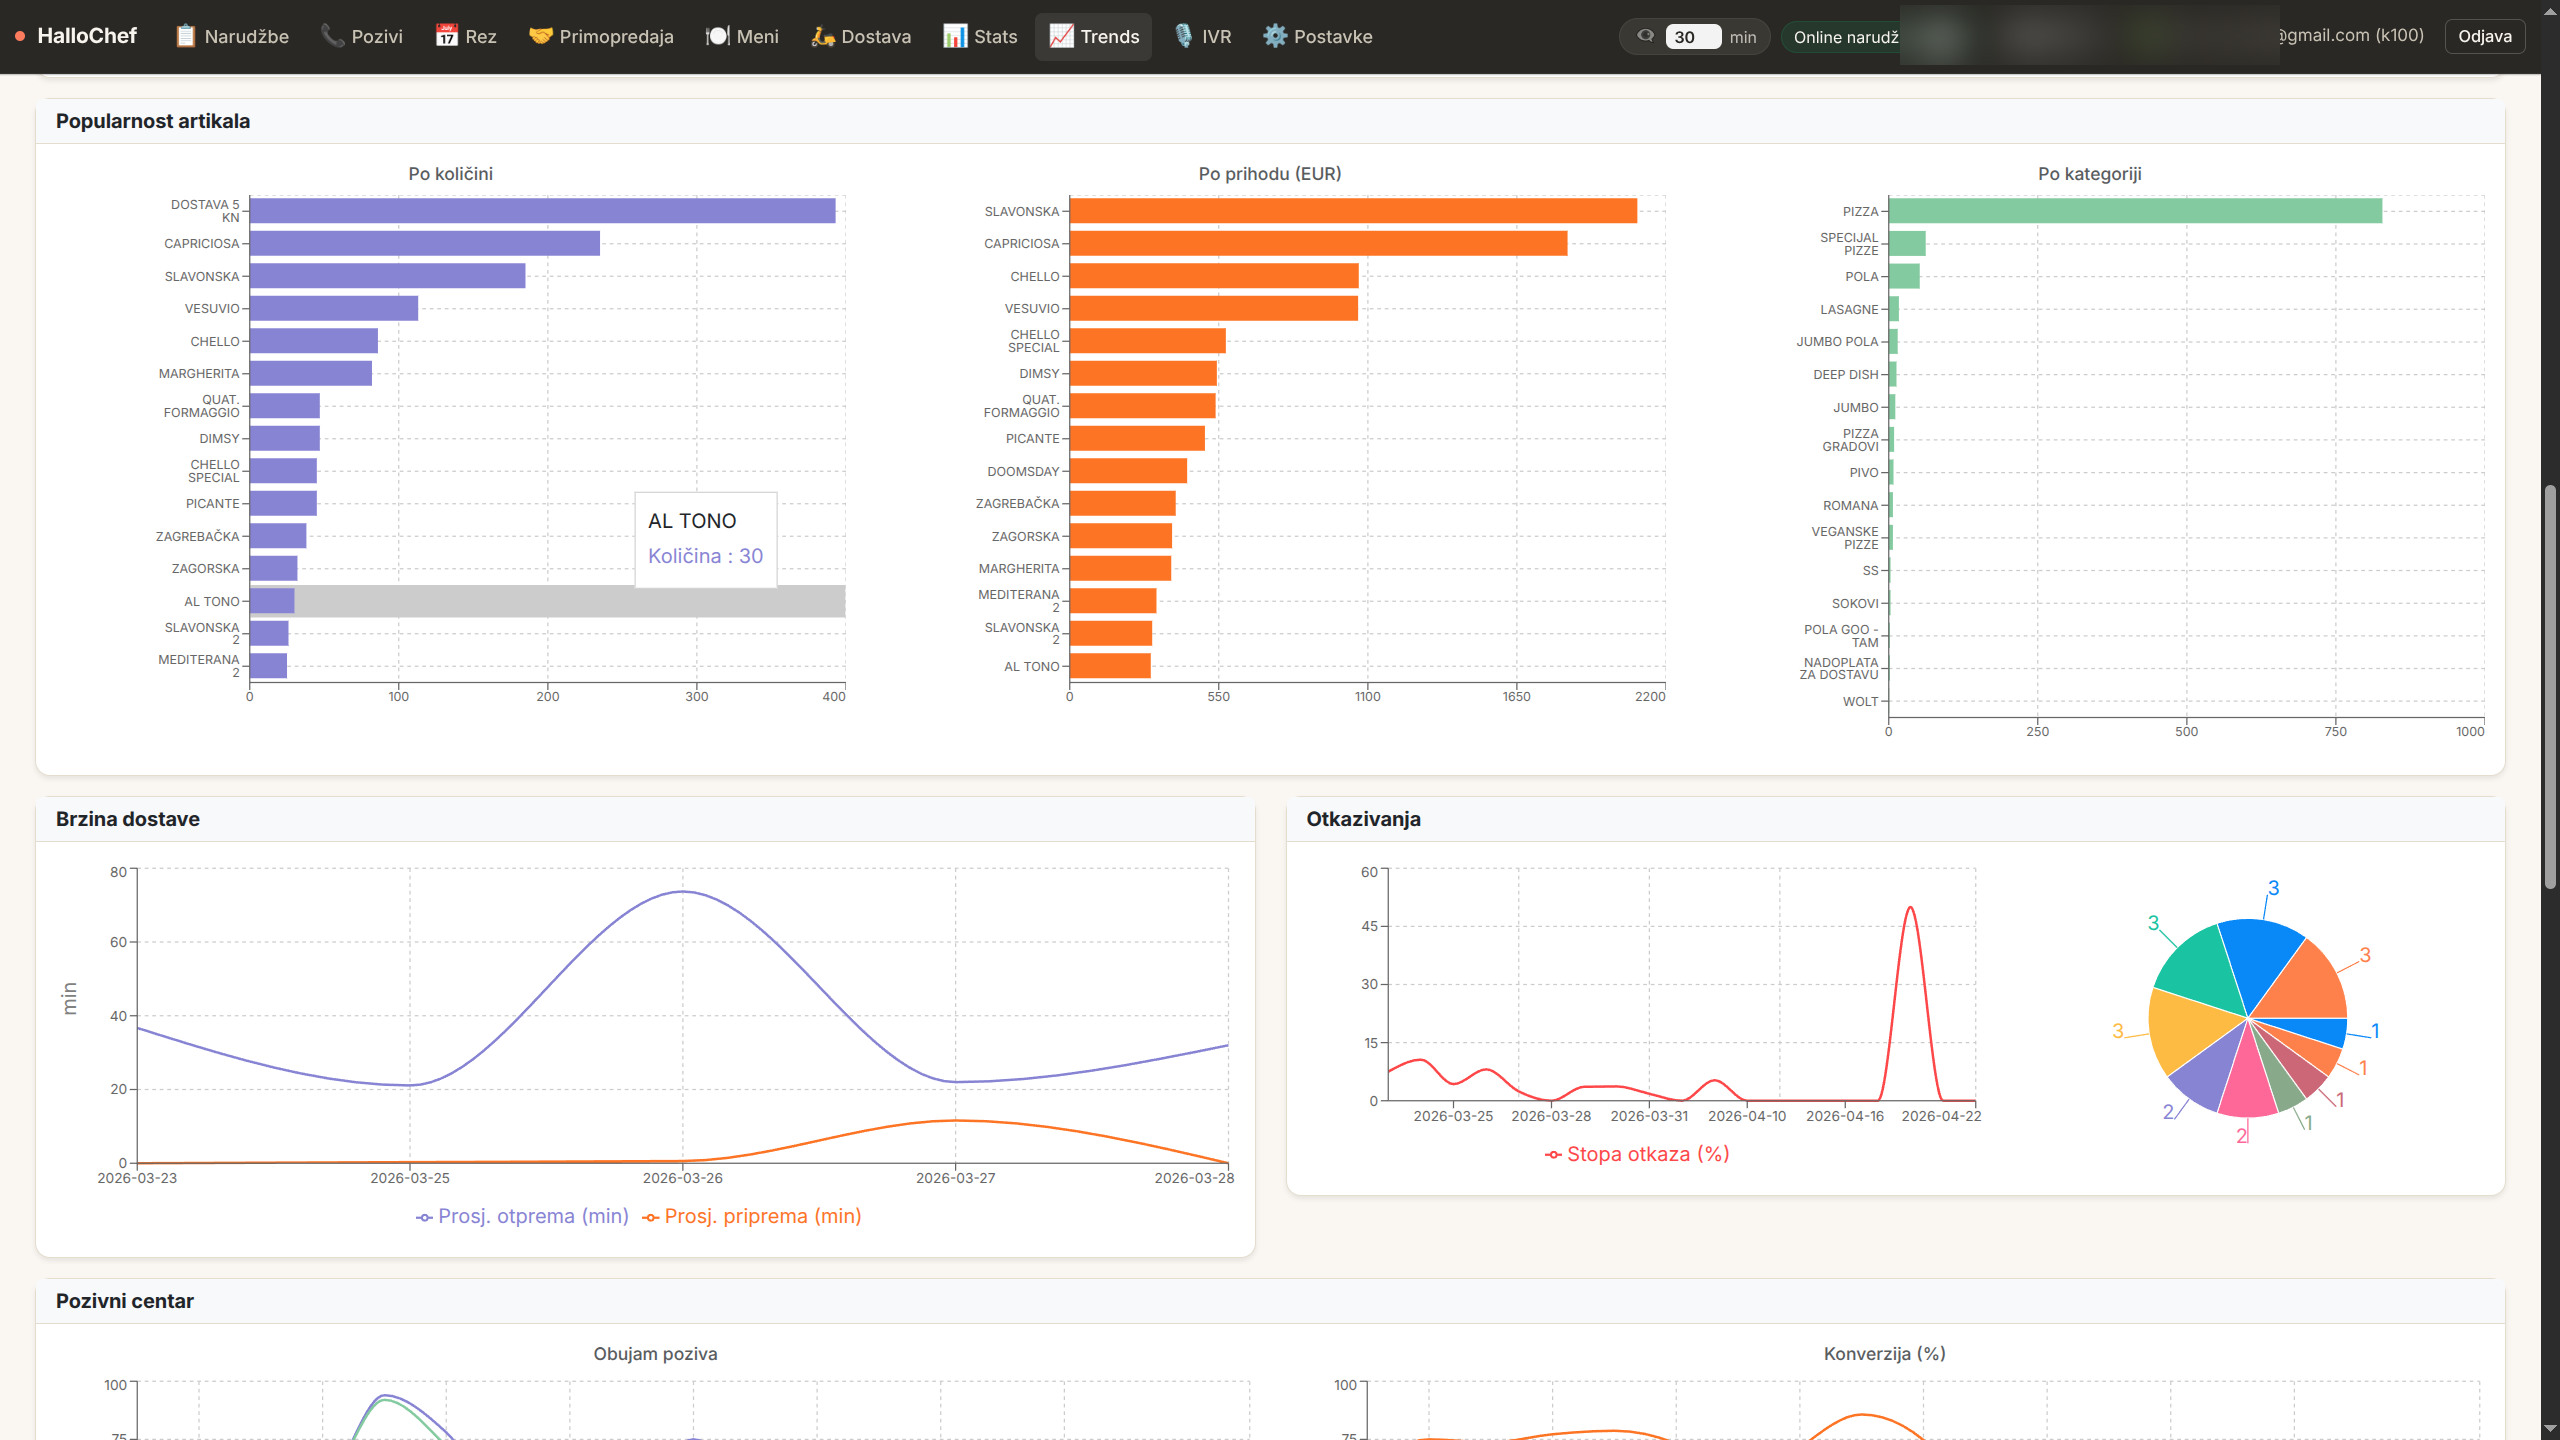Toggle Stopa otkaza legend entry
2560x1440 pixels.
pos(1637,1154)
